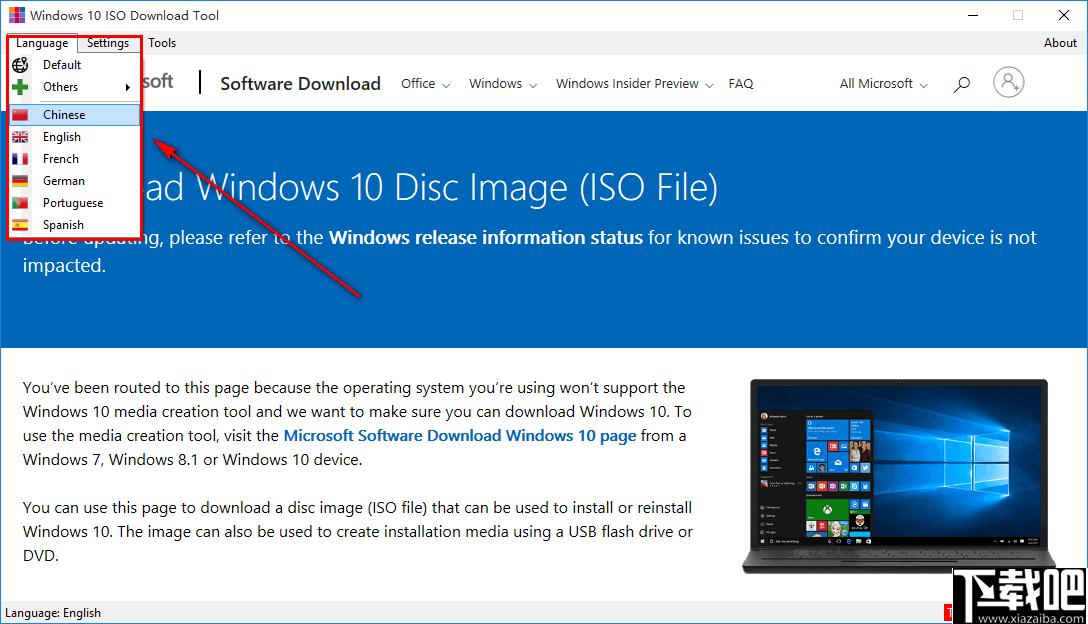Open Windows release information status link
This screenshot has width=1088, height=624.
tap(486, 237)
